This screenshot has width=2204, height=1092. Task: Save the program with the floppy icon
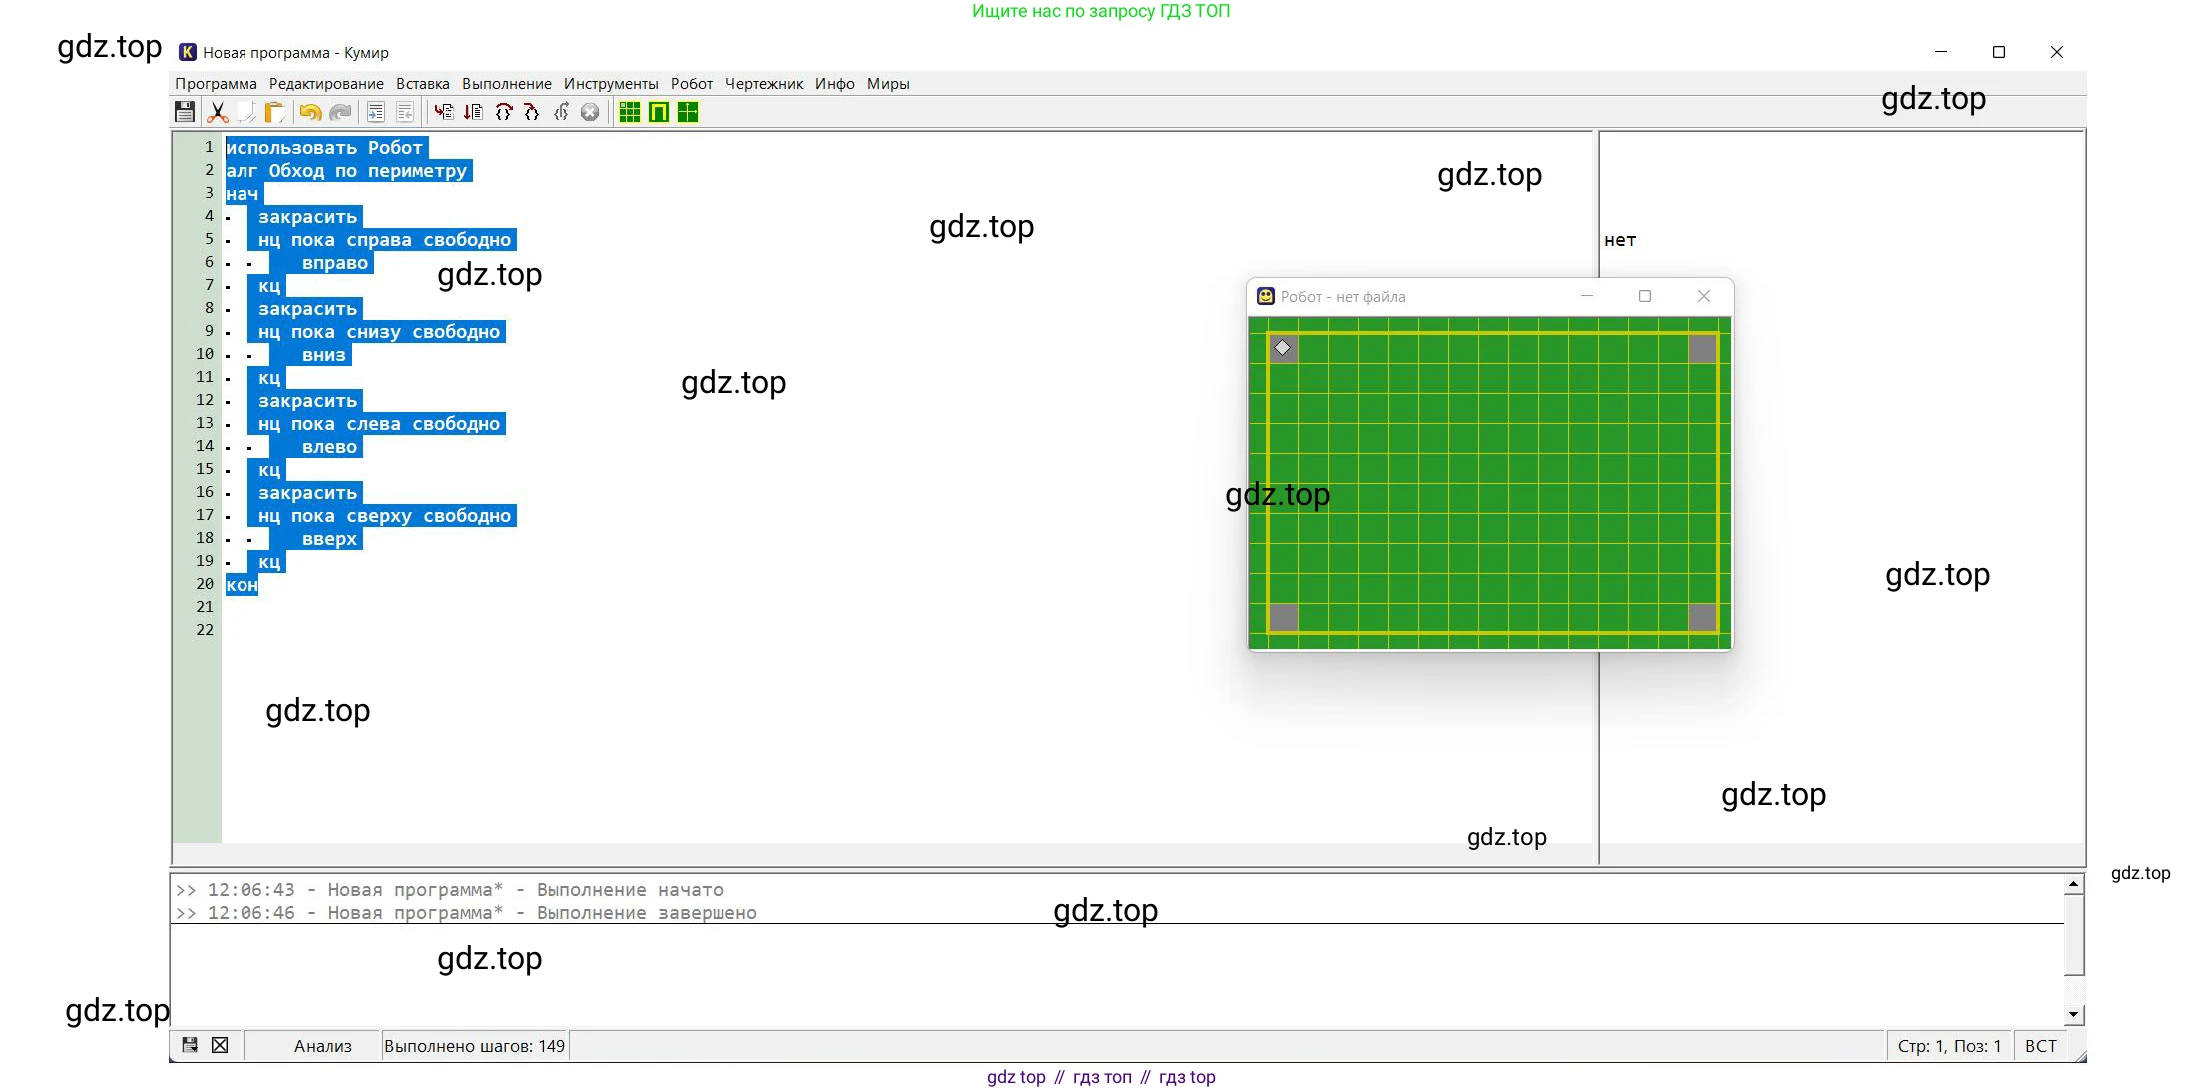pyautogui.click(x=185, y=112)
